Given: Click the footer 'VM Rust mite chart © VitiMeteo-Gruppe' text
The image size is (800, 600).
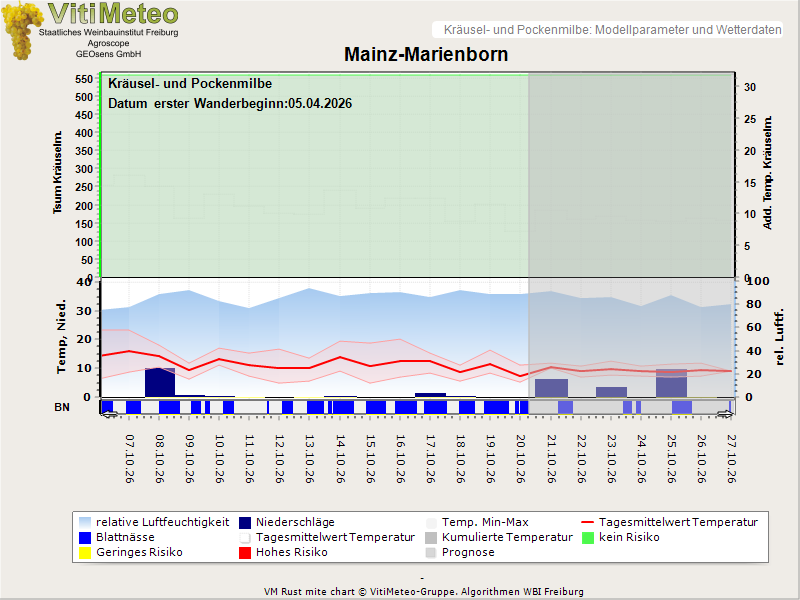Looking at the screenshot, I should click(361, 592).
